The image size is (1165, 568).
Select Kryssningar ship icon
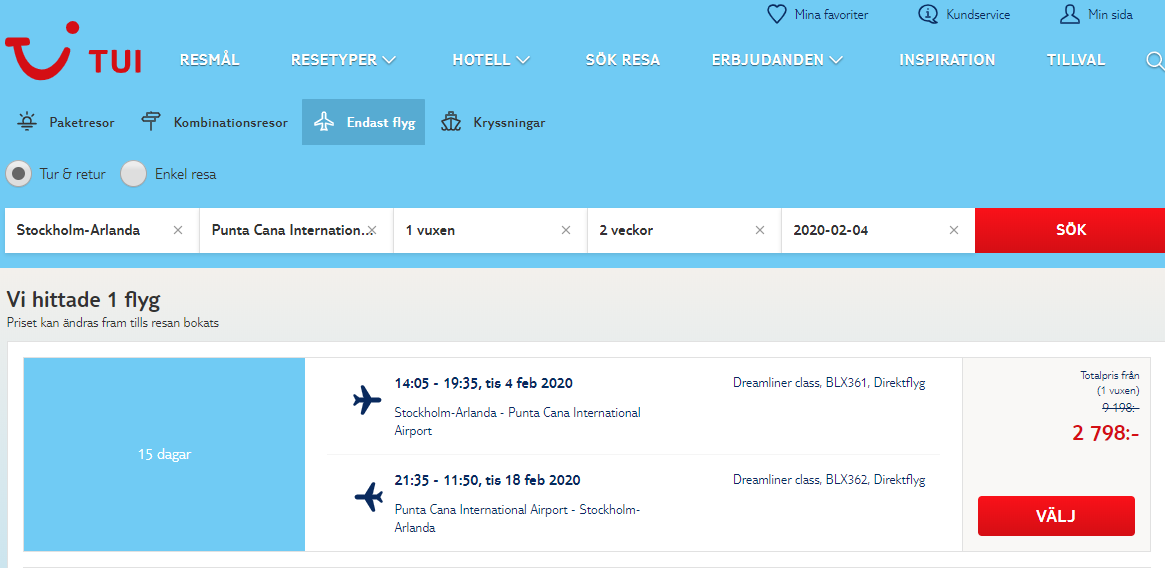click(451, 122)
